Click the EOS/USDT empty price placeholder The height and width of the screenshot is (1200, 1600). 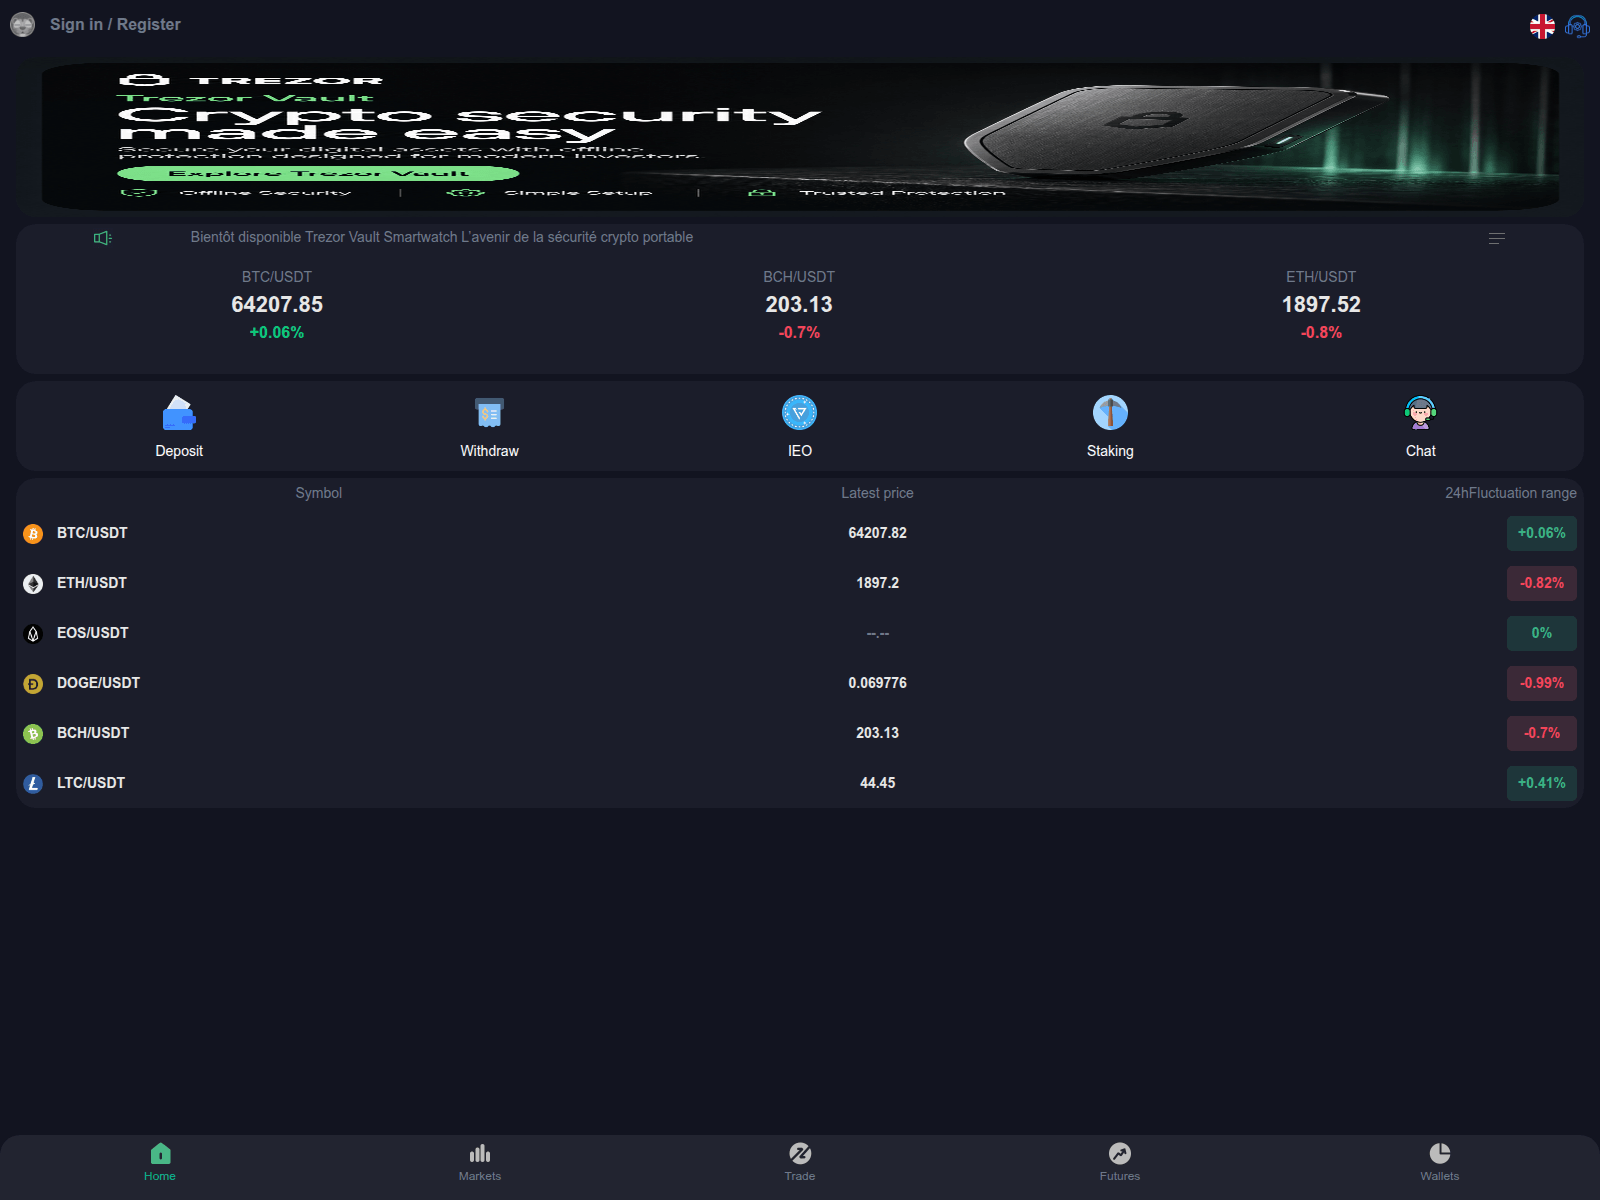click(x=877, y=633)
